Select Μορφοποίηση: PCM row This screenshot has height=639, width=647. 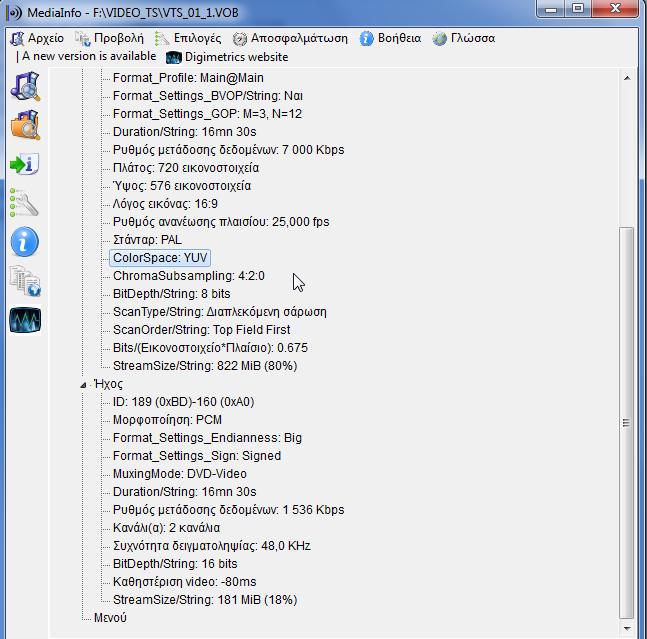tap(167, 420)
